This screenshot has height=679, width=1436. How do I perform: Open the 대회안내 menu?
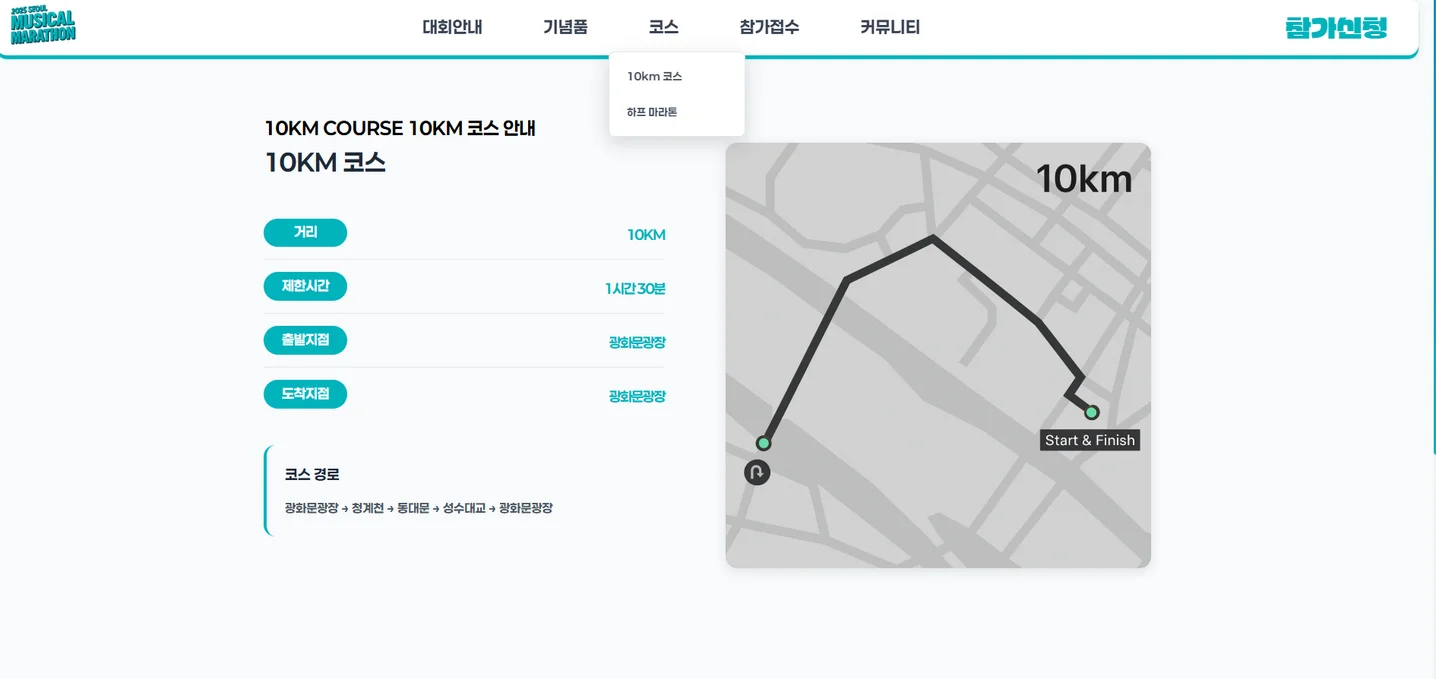pos(452,28)
